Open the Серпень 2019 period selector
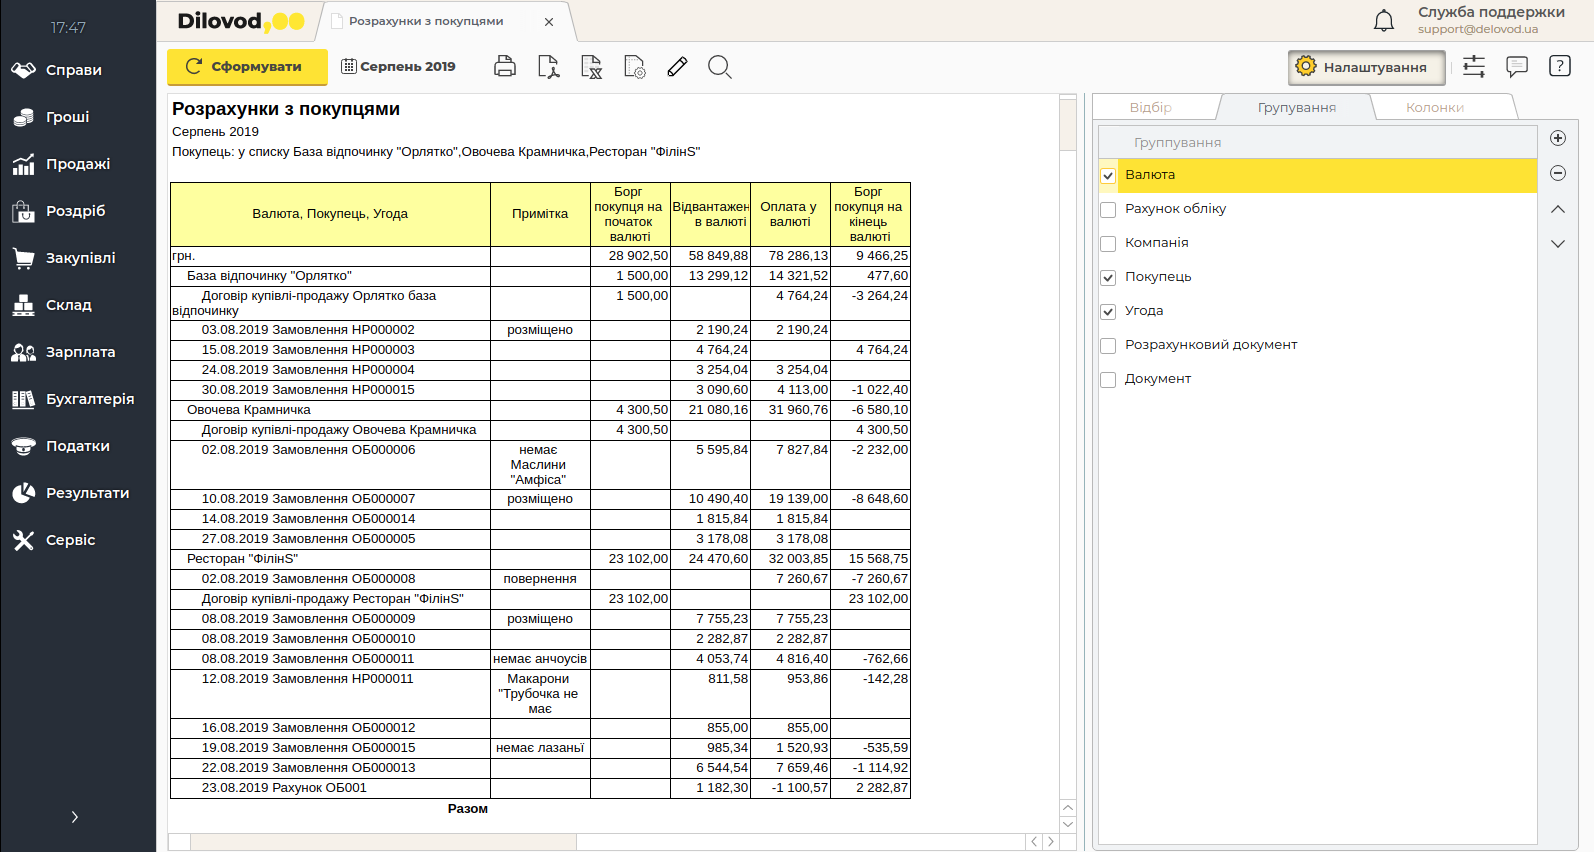Screen dimensions: 1594x852 pos(398,67)
